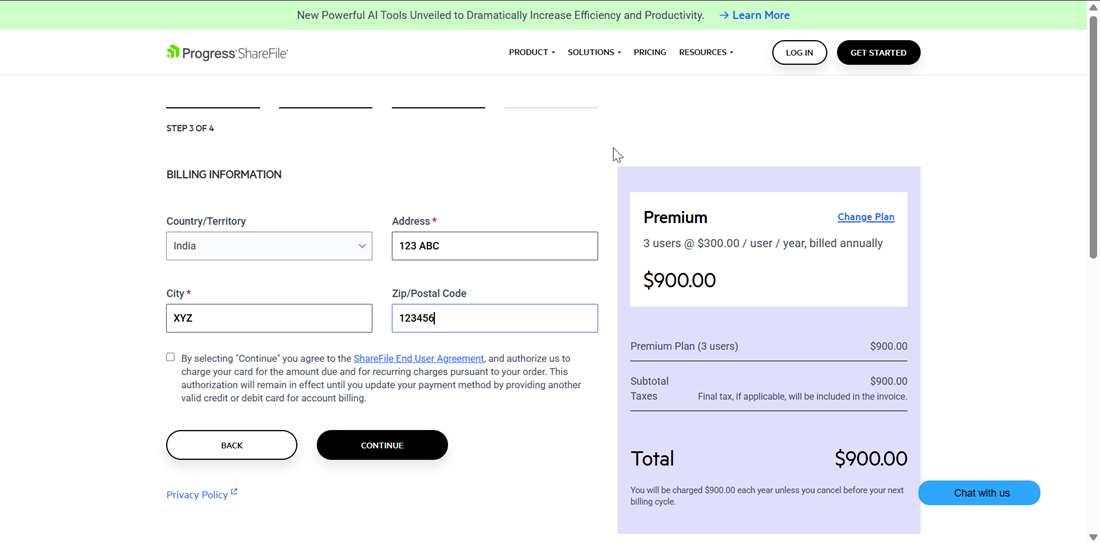Viewport: 1100px width, 543px height.
Task: Open the Resources navigation menu
Action: pyautogui.click(x=706, y=53)
